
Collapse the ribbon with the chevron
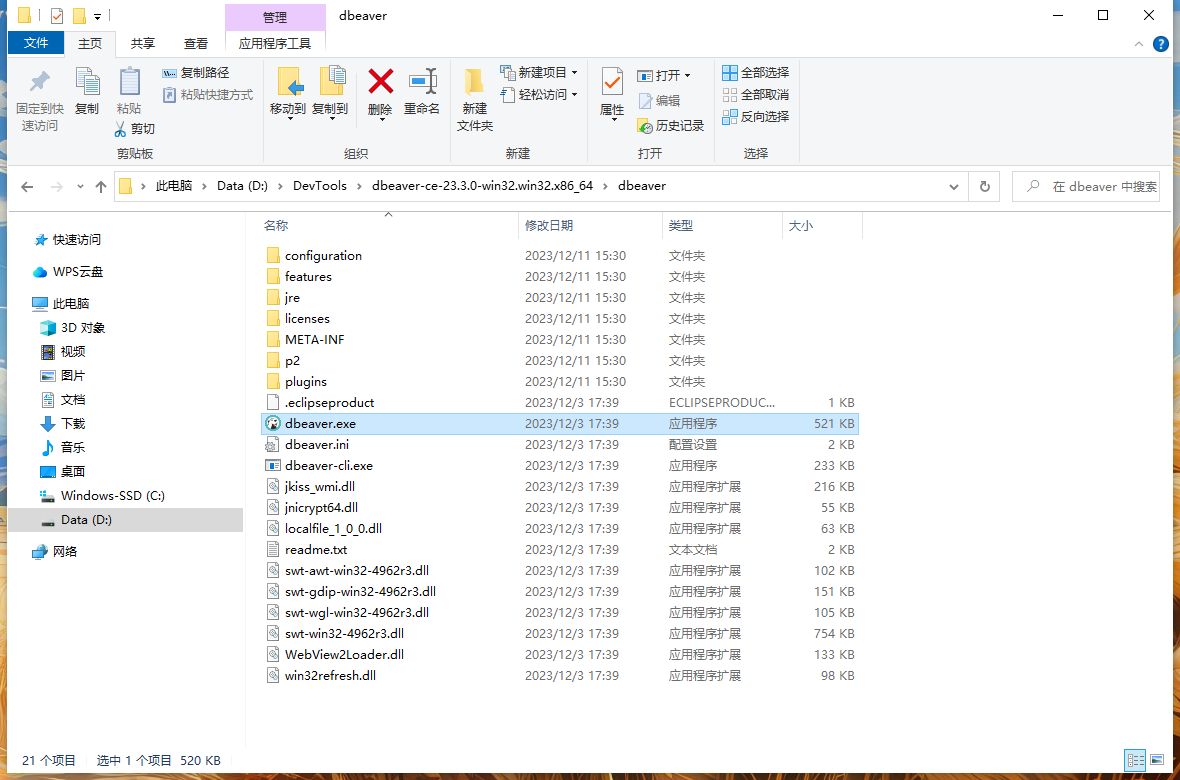pyautogui.click(x=1139, y=44)
